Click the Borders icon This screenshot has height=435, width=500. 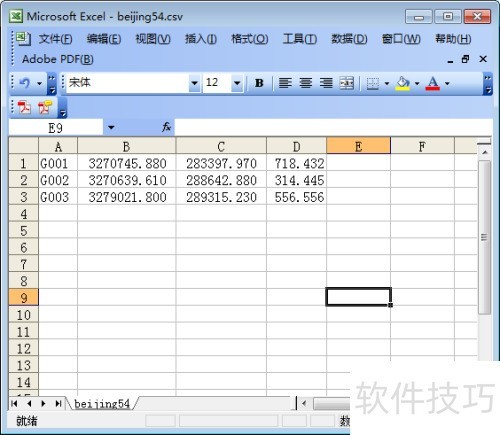click(x=373, y=83)
